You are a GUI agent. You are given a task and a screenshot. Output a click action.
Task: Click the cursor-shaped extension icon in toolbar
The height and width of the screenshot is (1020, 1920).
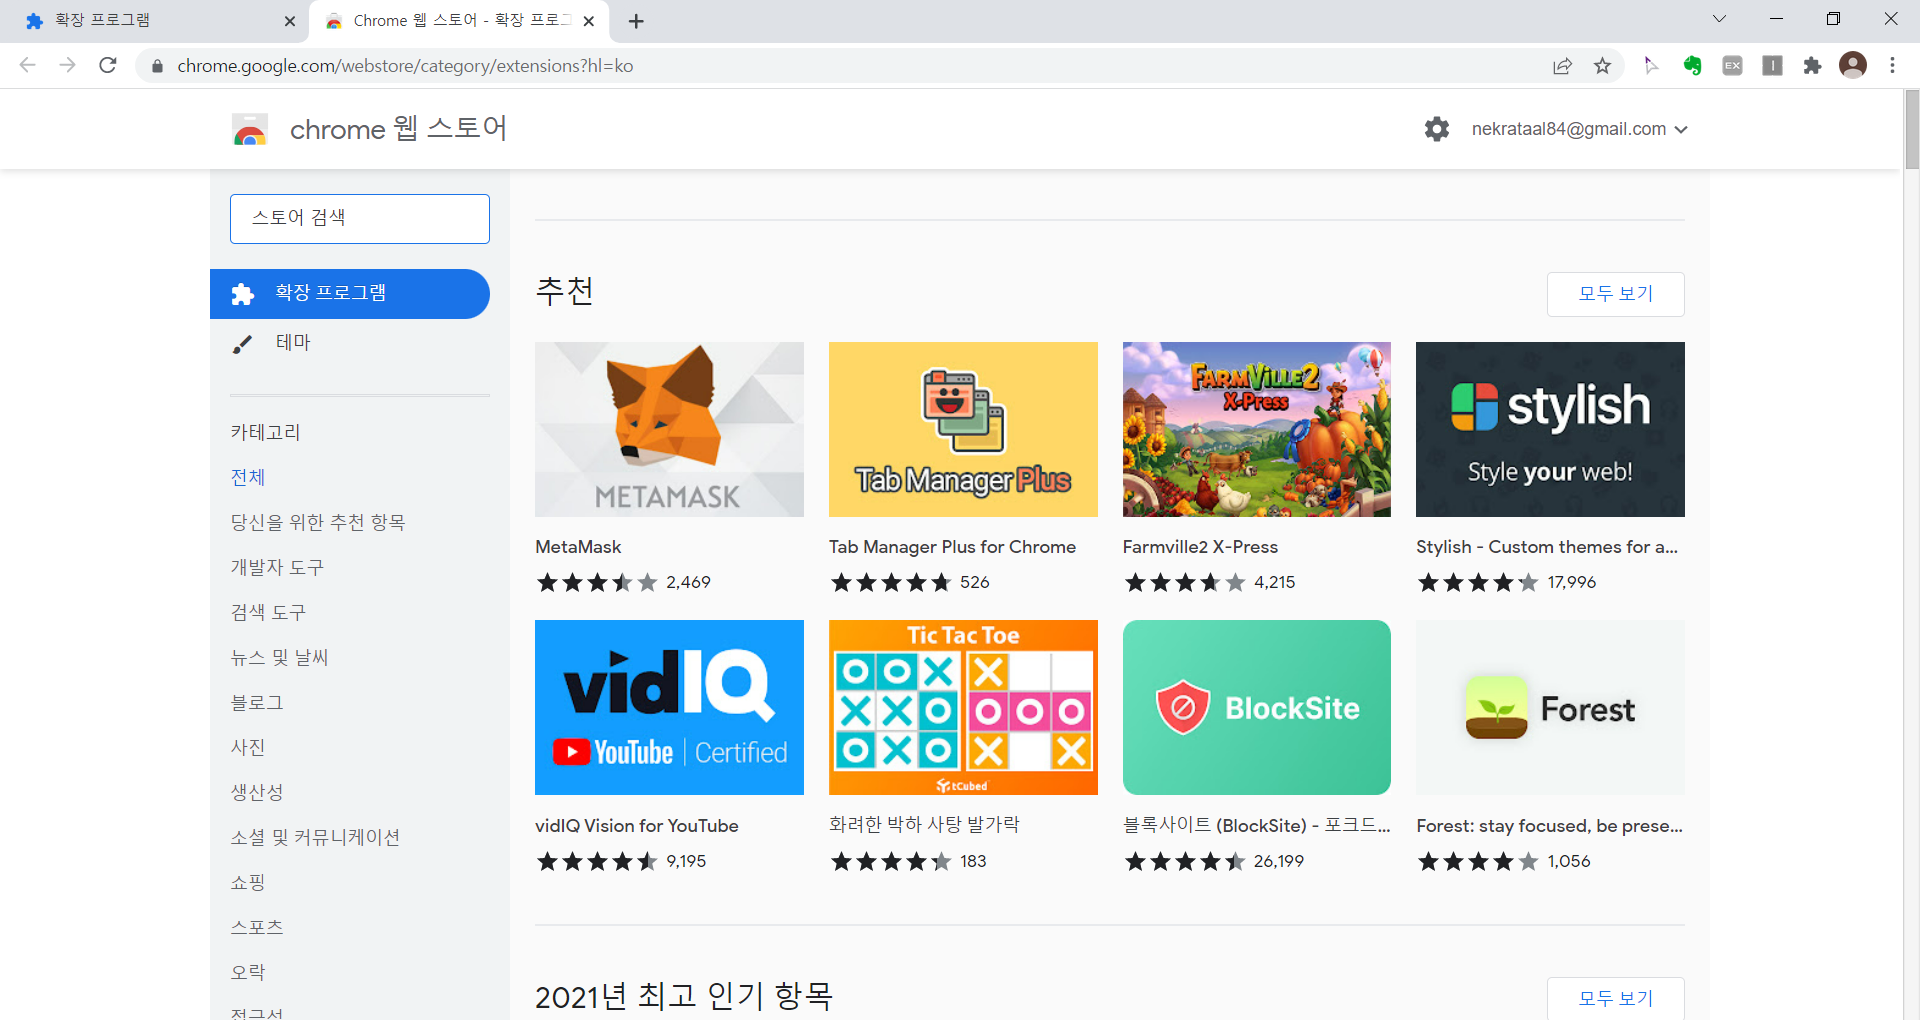tap(1651, 66)
